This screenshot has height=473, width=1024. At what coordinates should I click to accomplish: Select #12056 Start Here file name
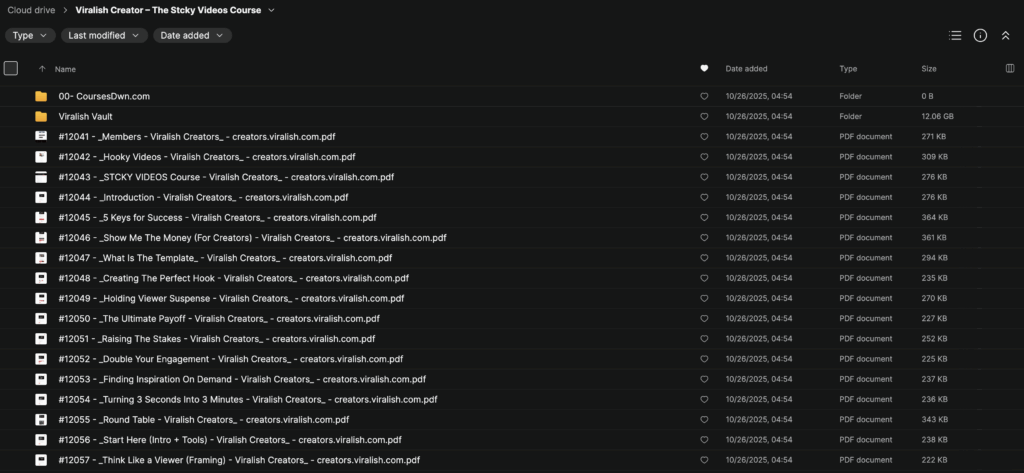tap(230, 440)
